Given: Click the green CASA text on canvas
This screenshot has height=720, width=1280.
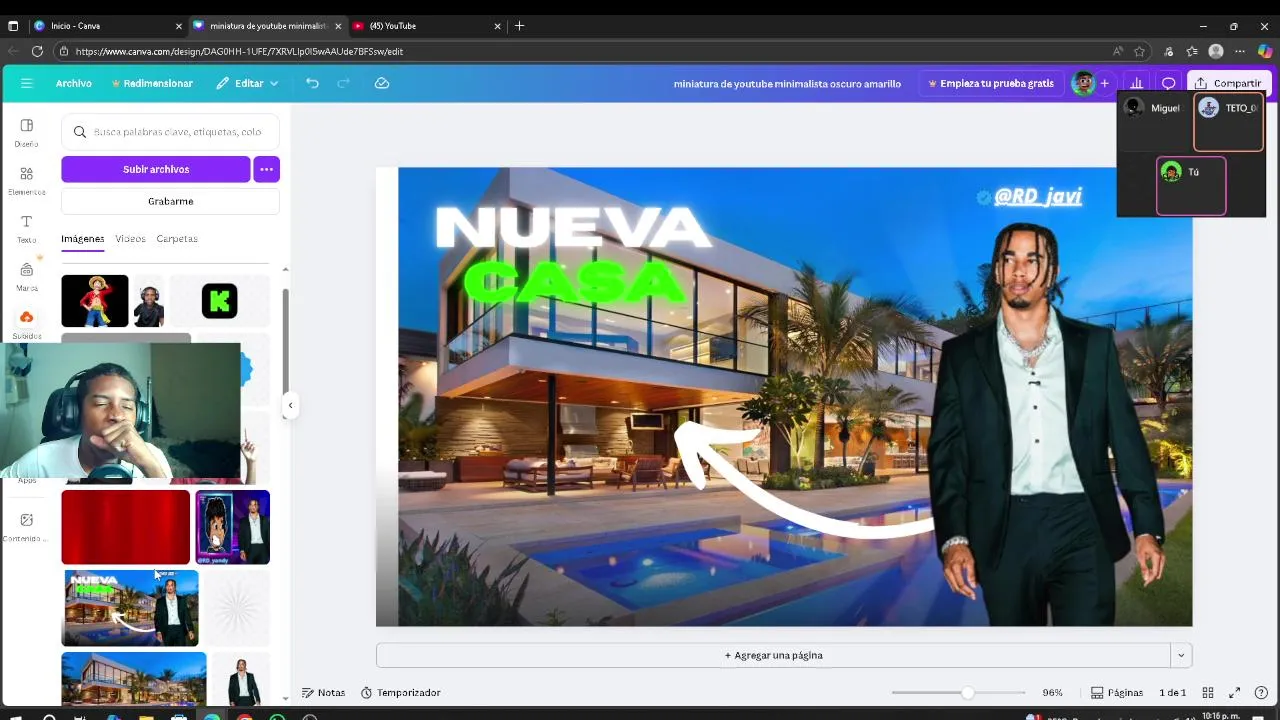Looking at the screenshot, I should [x=573, y=281].
